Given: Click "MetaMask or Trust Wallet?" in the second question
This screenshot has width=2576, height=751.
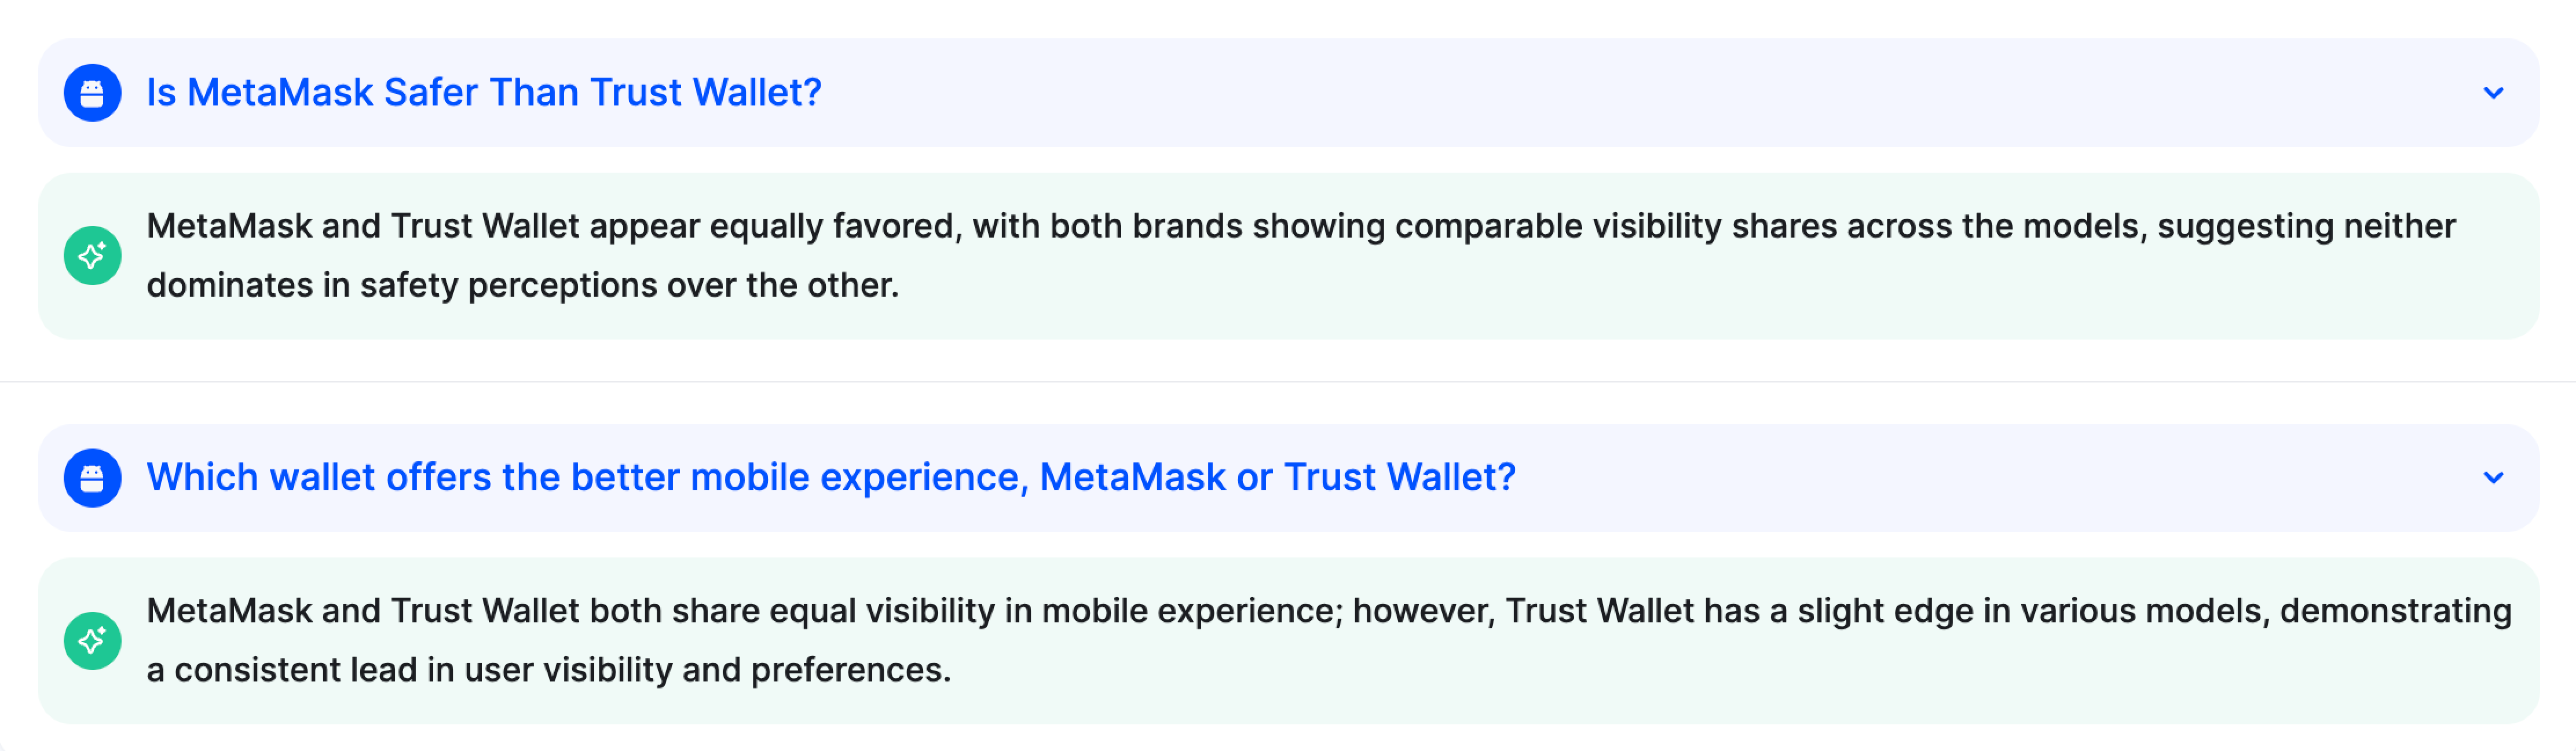Looking at the screenshot, I should point(1277,478).
